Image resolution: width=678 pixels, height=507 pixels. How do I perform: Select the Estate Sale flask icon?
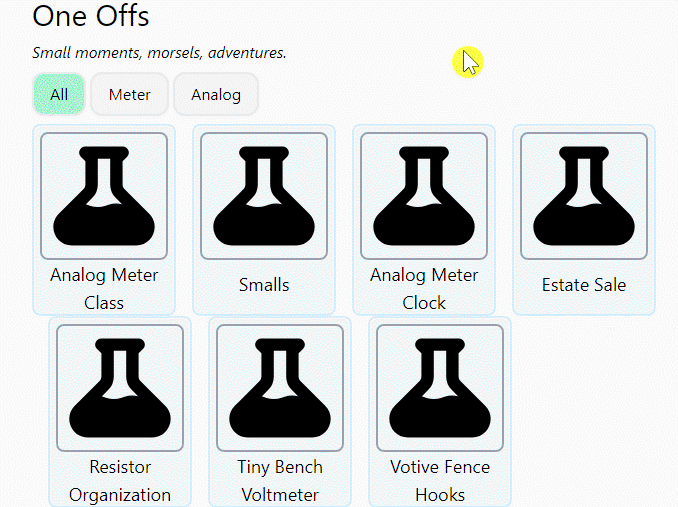[x=584, y=196]
